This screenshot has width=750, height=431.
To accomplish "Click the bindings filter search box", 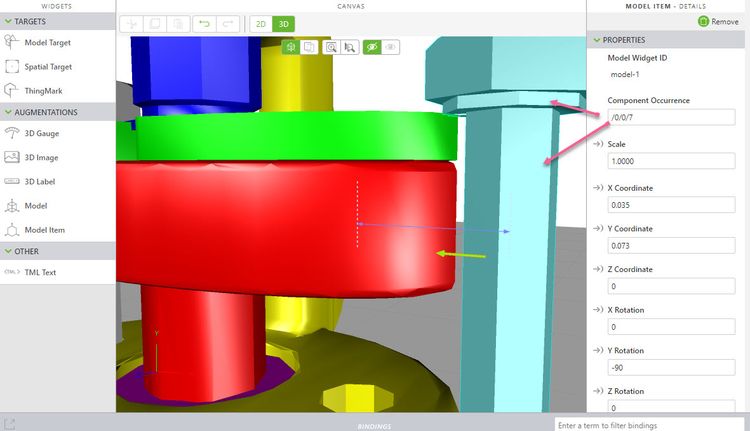I will pos(650,425).
